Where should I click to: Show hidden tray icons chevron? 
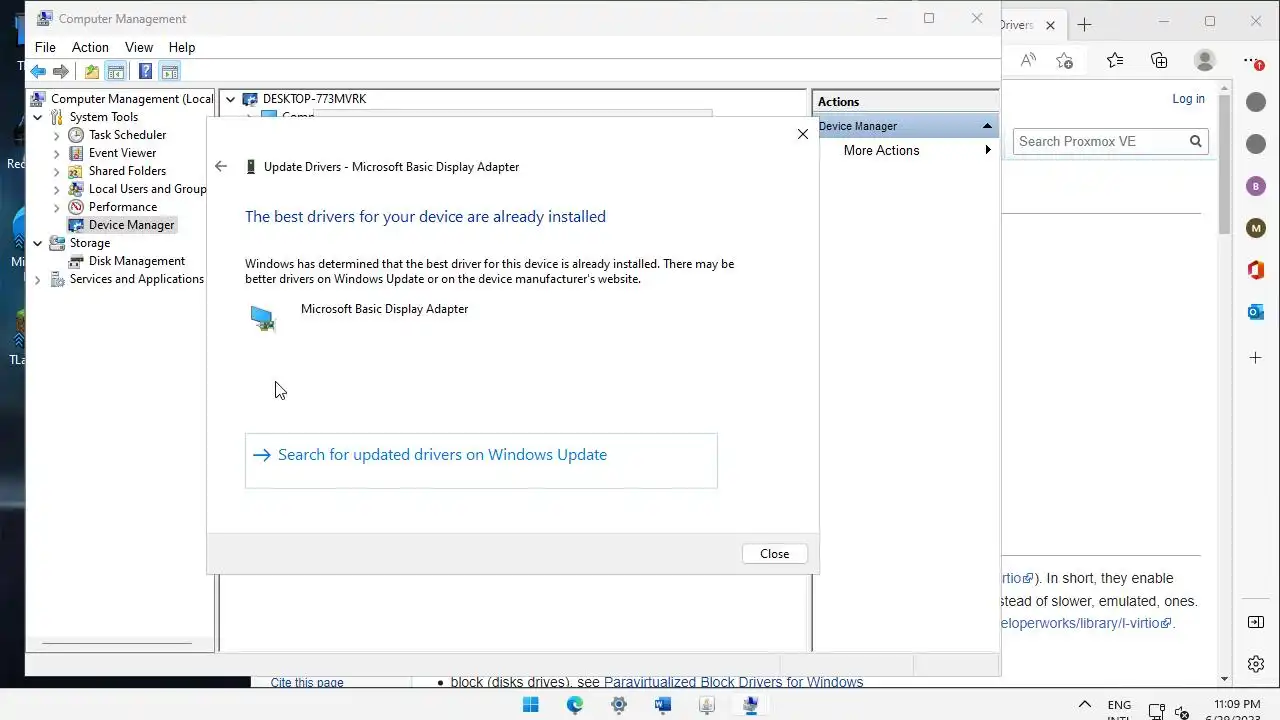[1084, 705]
